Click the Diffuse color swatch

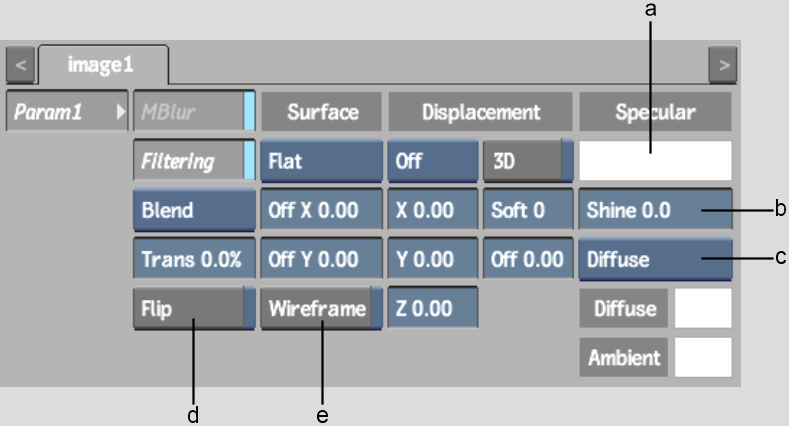tap(703, 309)
